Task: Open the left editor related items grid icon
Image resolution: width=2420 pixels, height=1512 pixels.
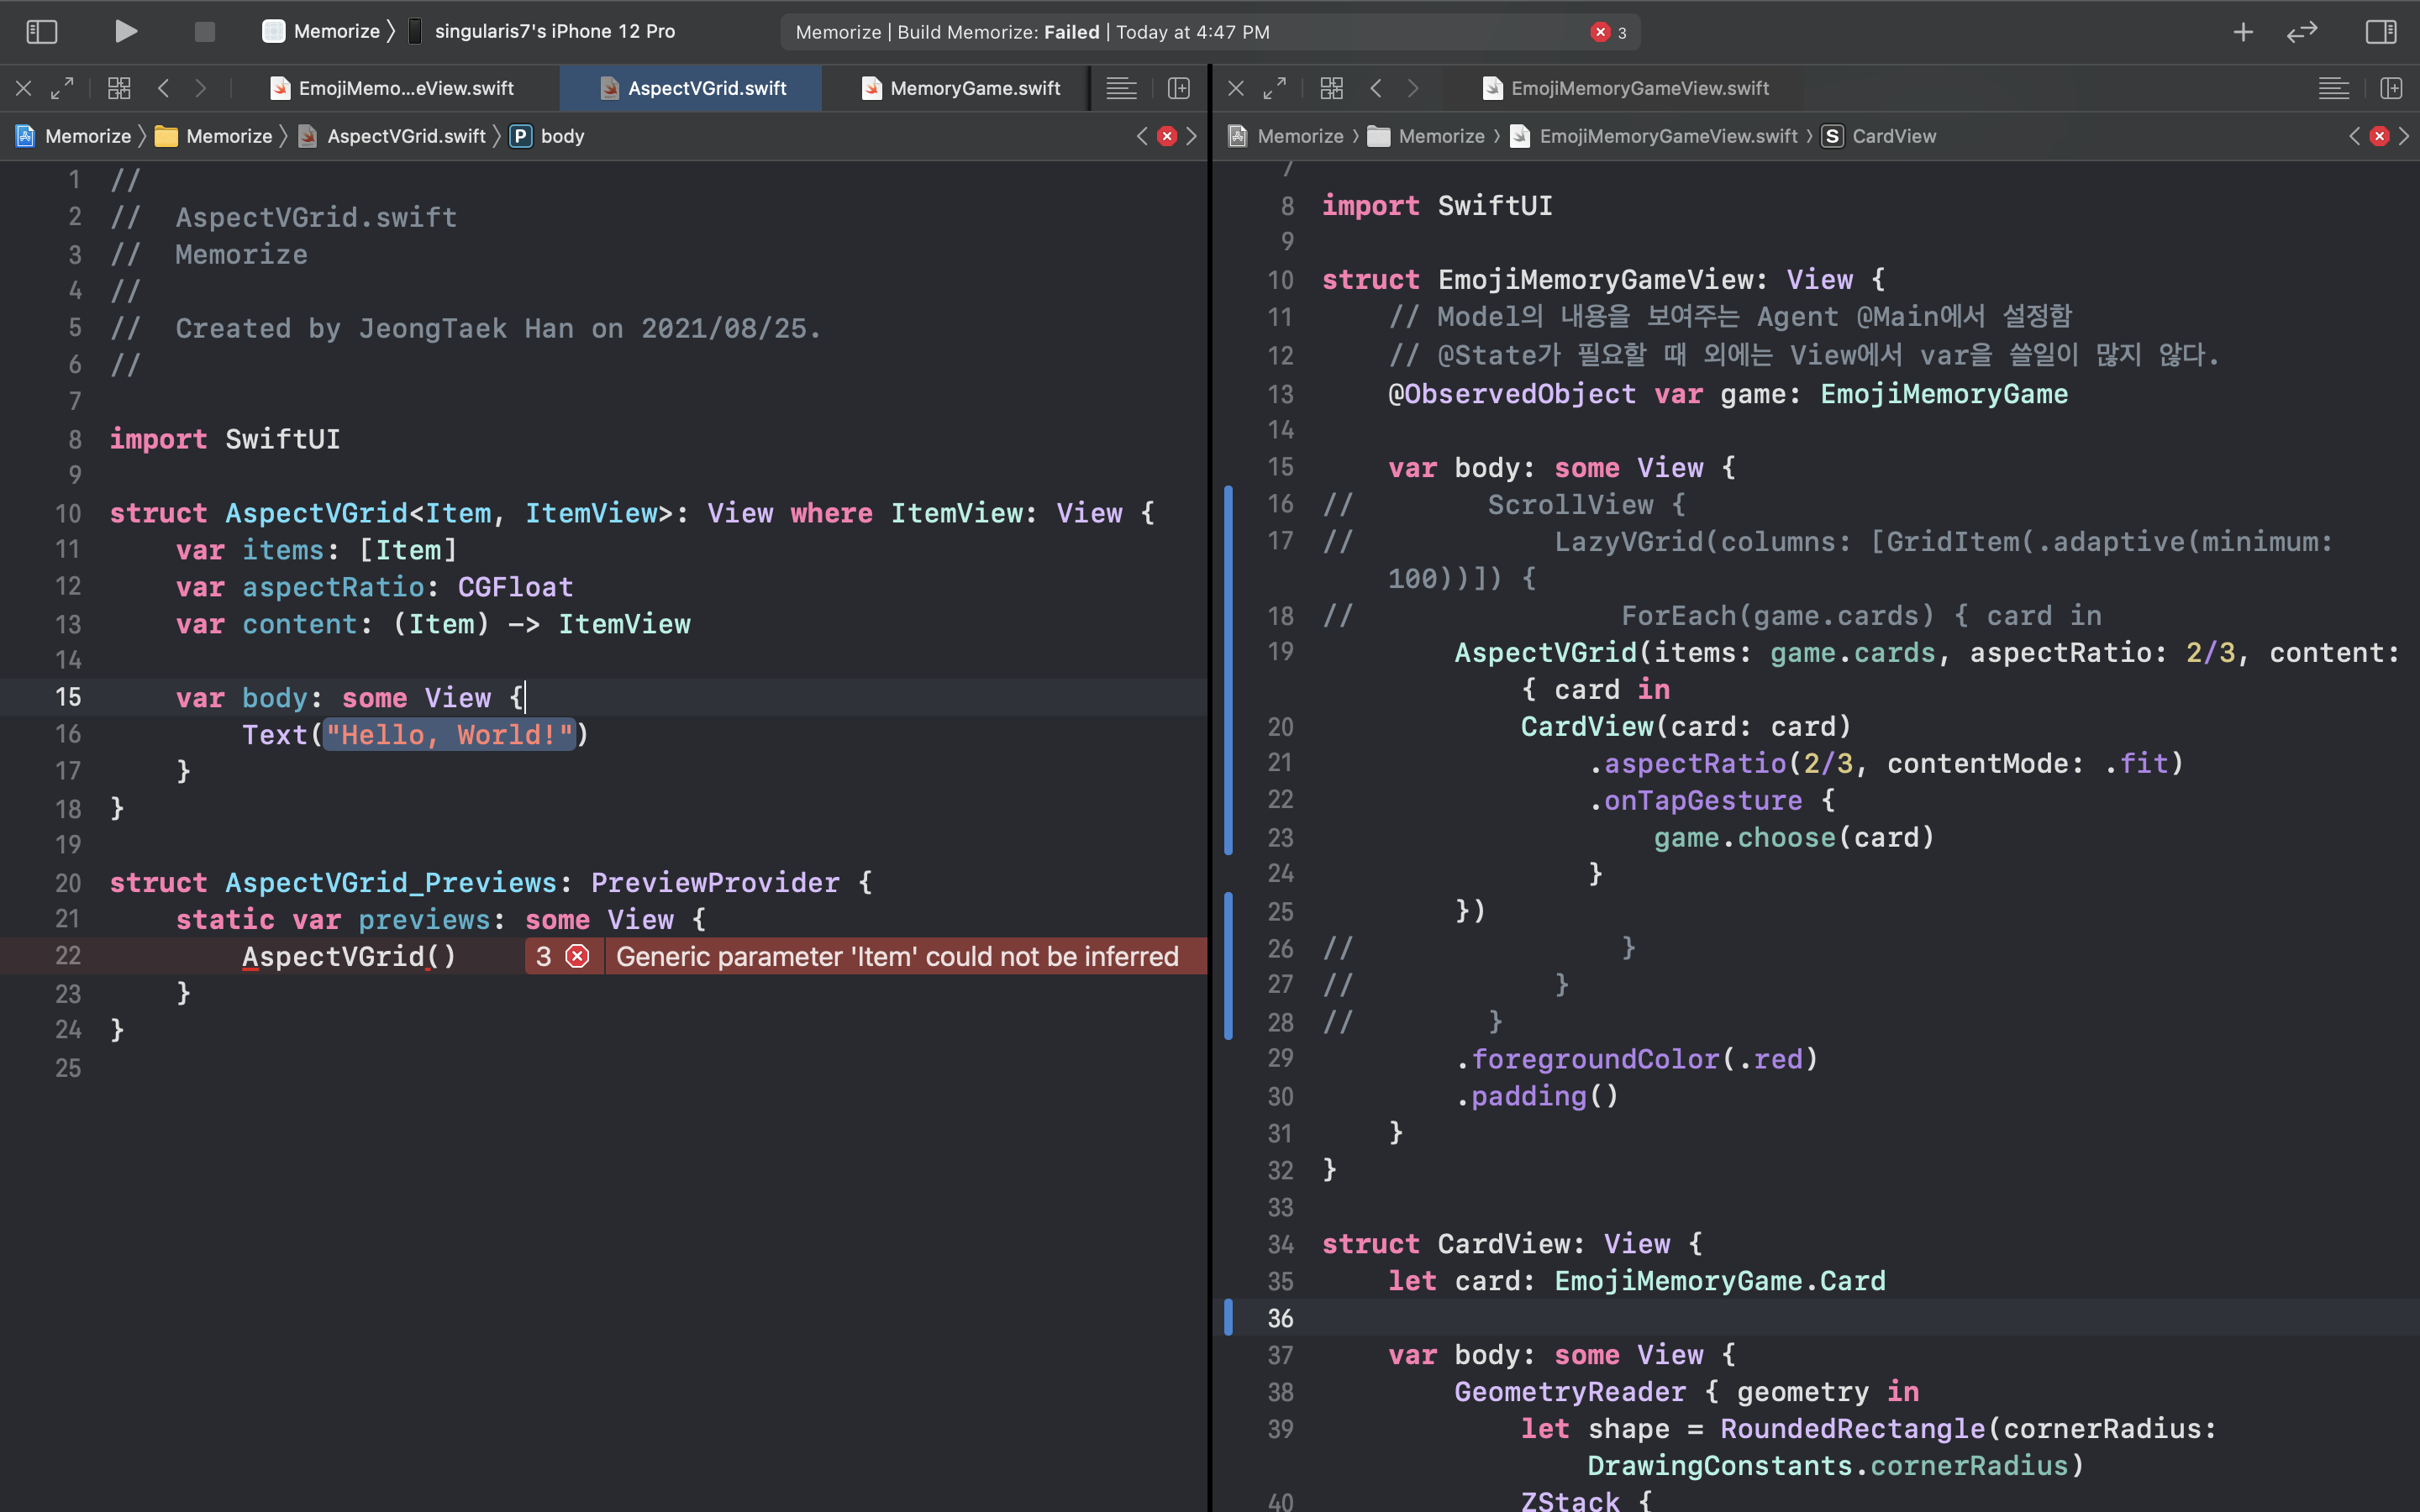Action: click(x=119, y=88)
